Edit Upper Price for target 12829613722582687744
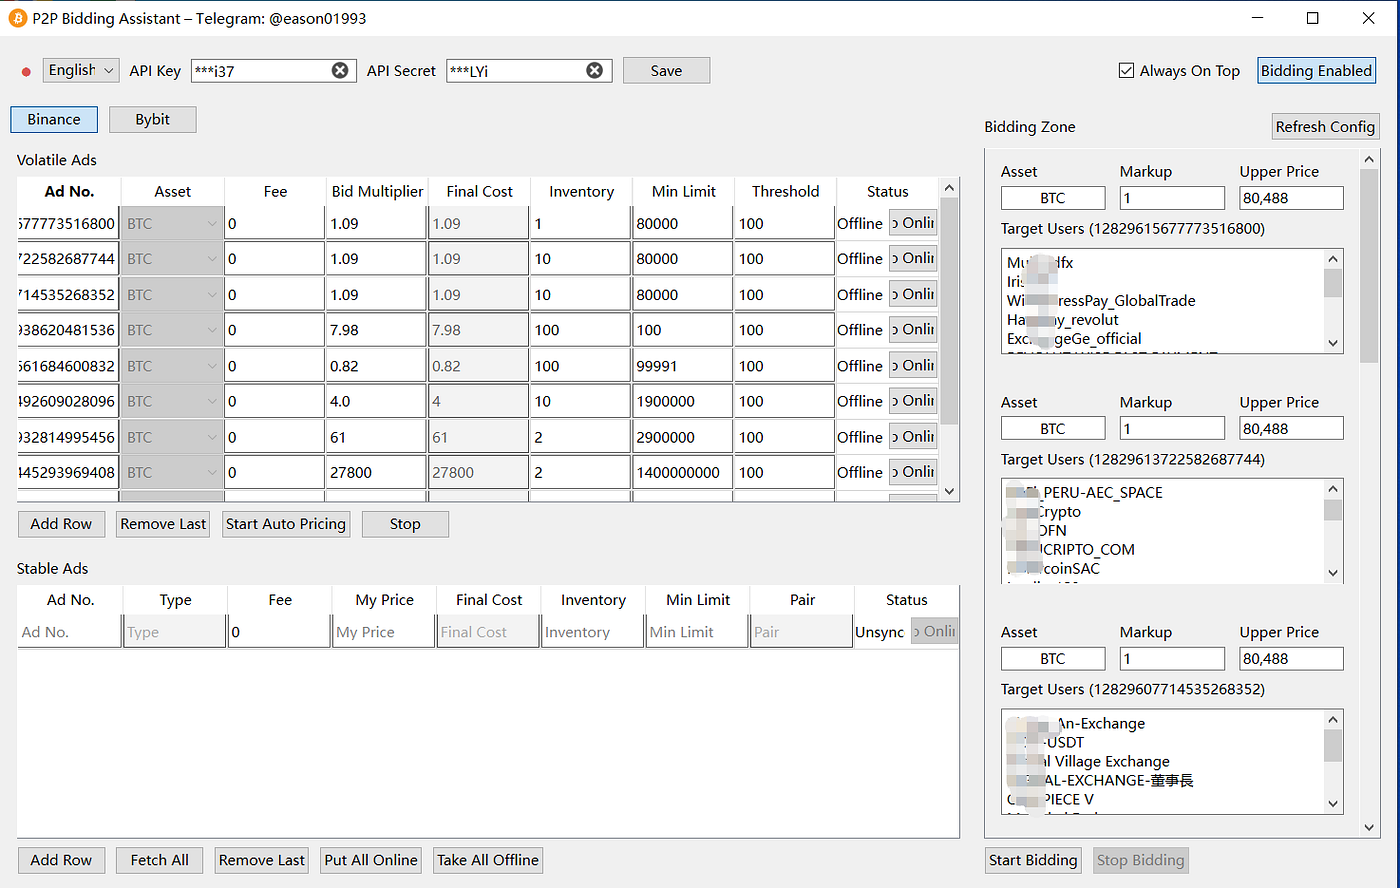 [1291, 428]
